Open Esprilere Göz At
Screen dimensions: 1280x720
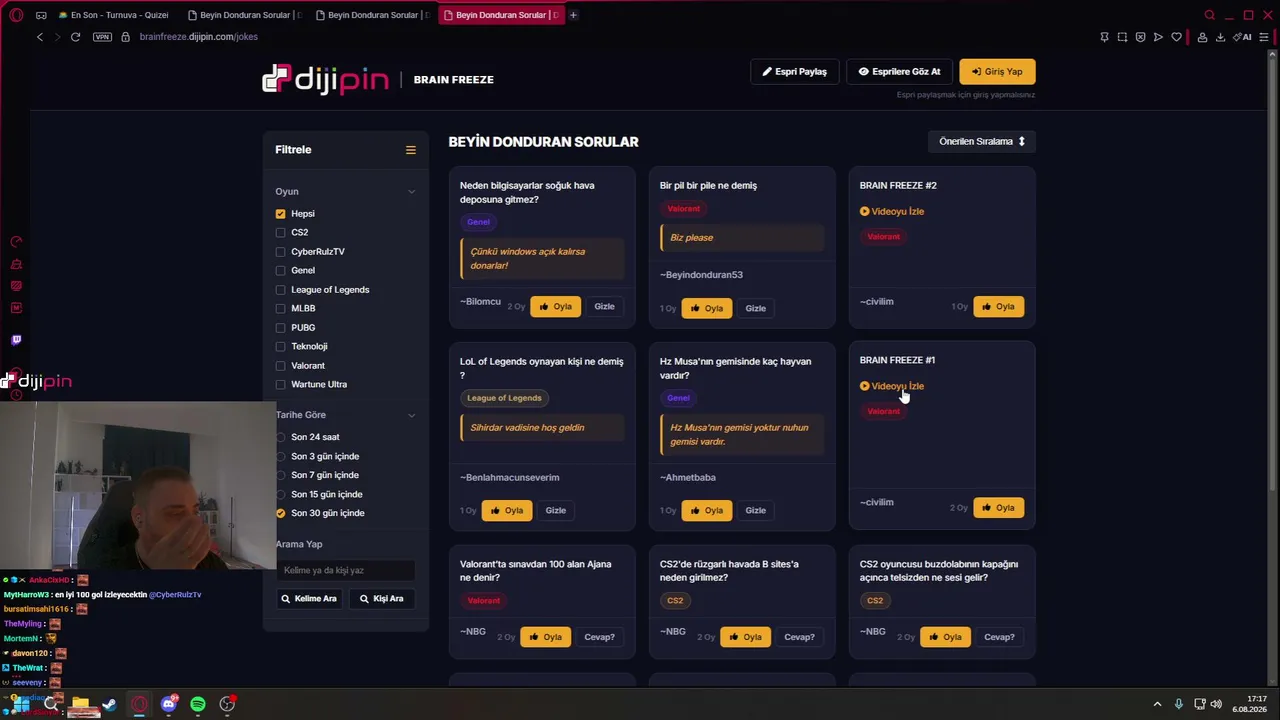[x=899, y=72]
